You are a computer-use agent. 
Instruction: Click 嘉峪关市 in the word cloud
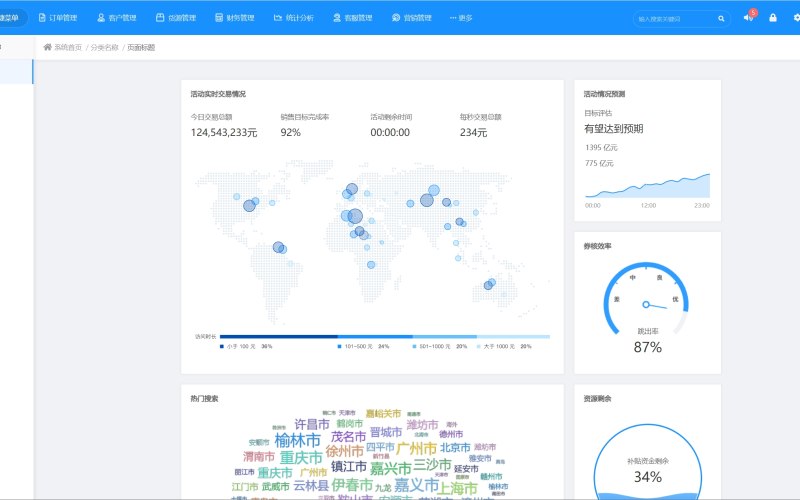pos(384,413)
